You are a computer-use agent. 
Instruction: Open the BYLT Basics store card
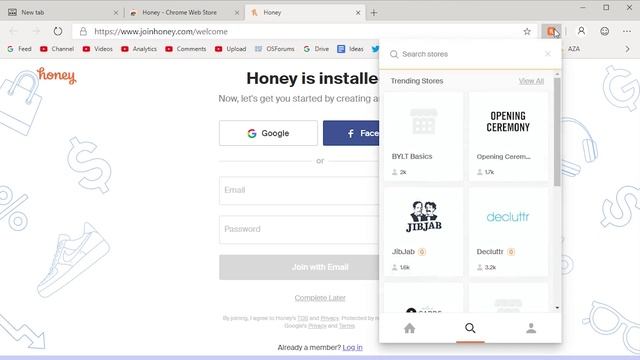(423, 136)
